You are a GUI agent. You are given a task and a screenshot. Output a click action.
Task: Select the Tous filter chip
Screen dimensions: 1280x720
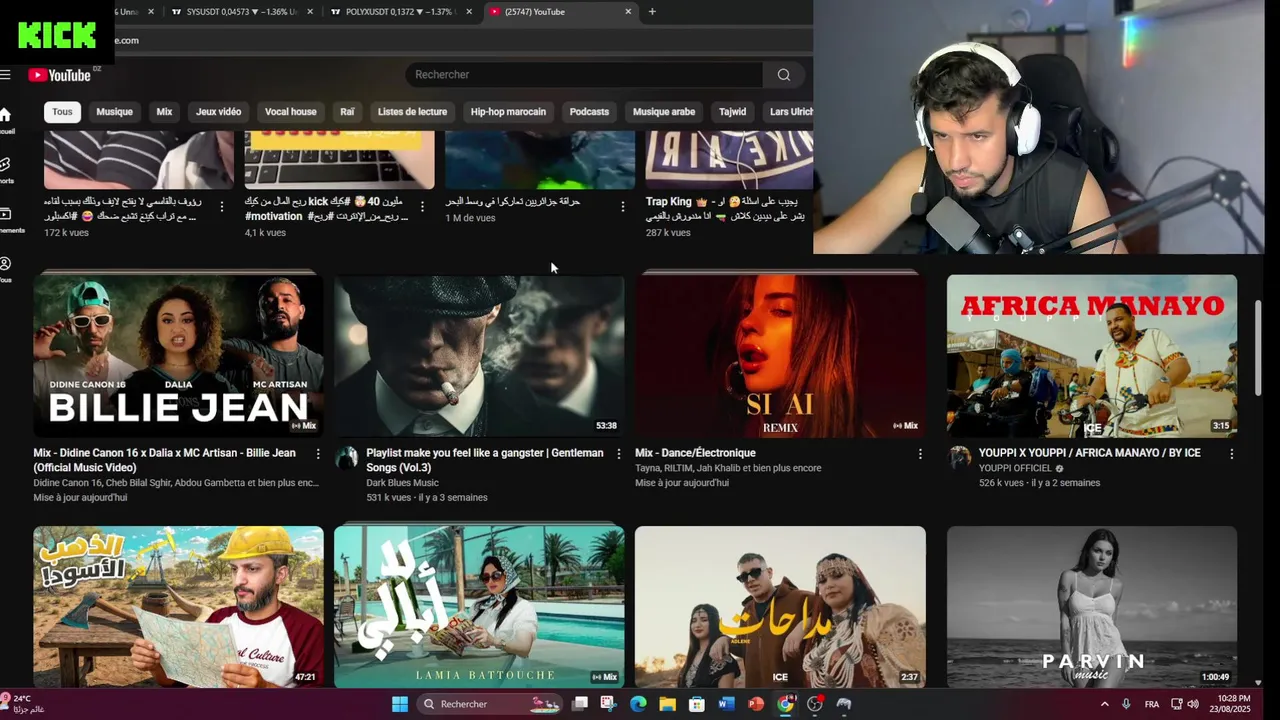click(x=62, y=112)
